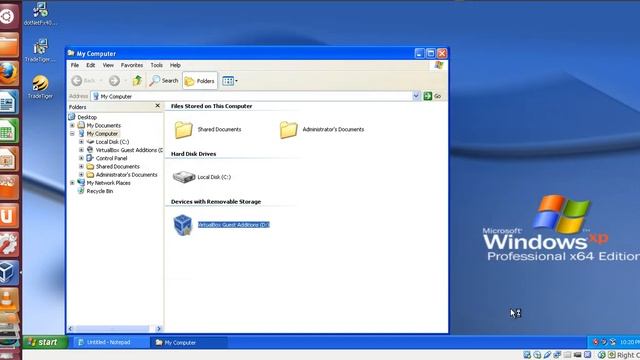Click the red shield tray icon
Image resolution: width=640 pixels, height=360 pixels.
[595, 342]
